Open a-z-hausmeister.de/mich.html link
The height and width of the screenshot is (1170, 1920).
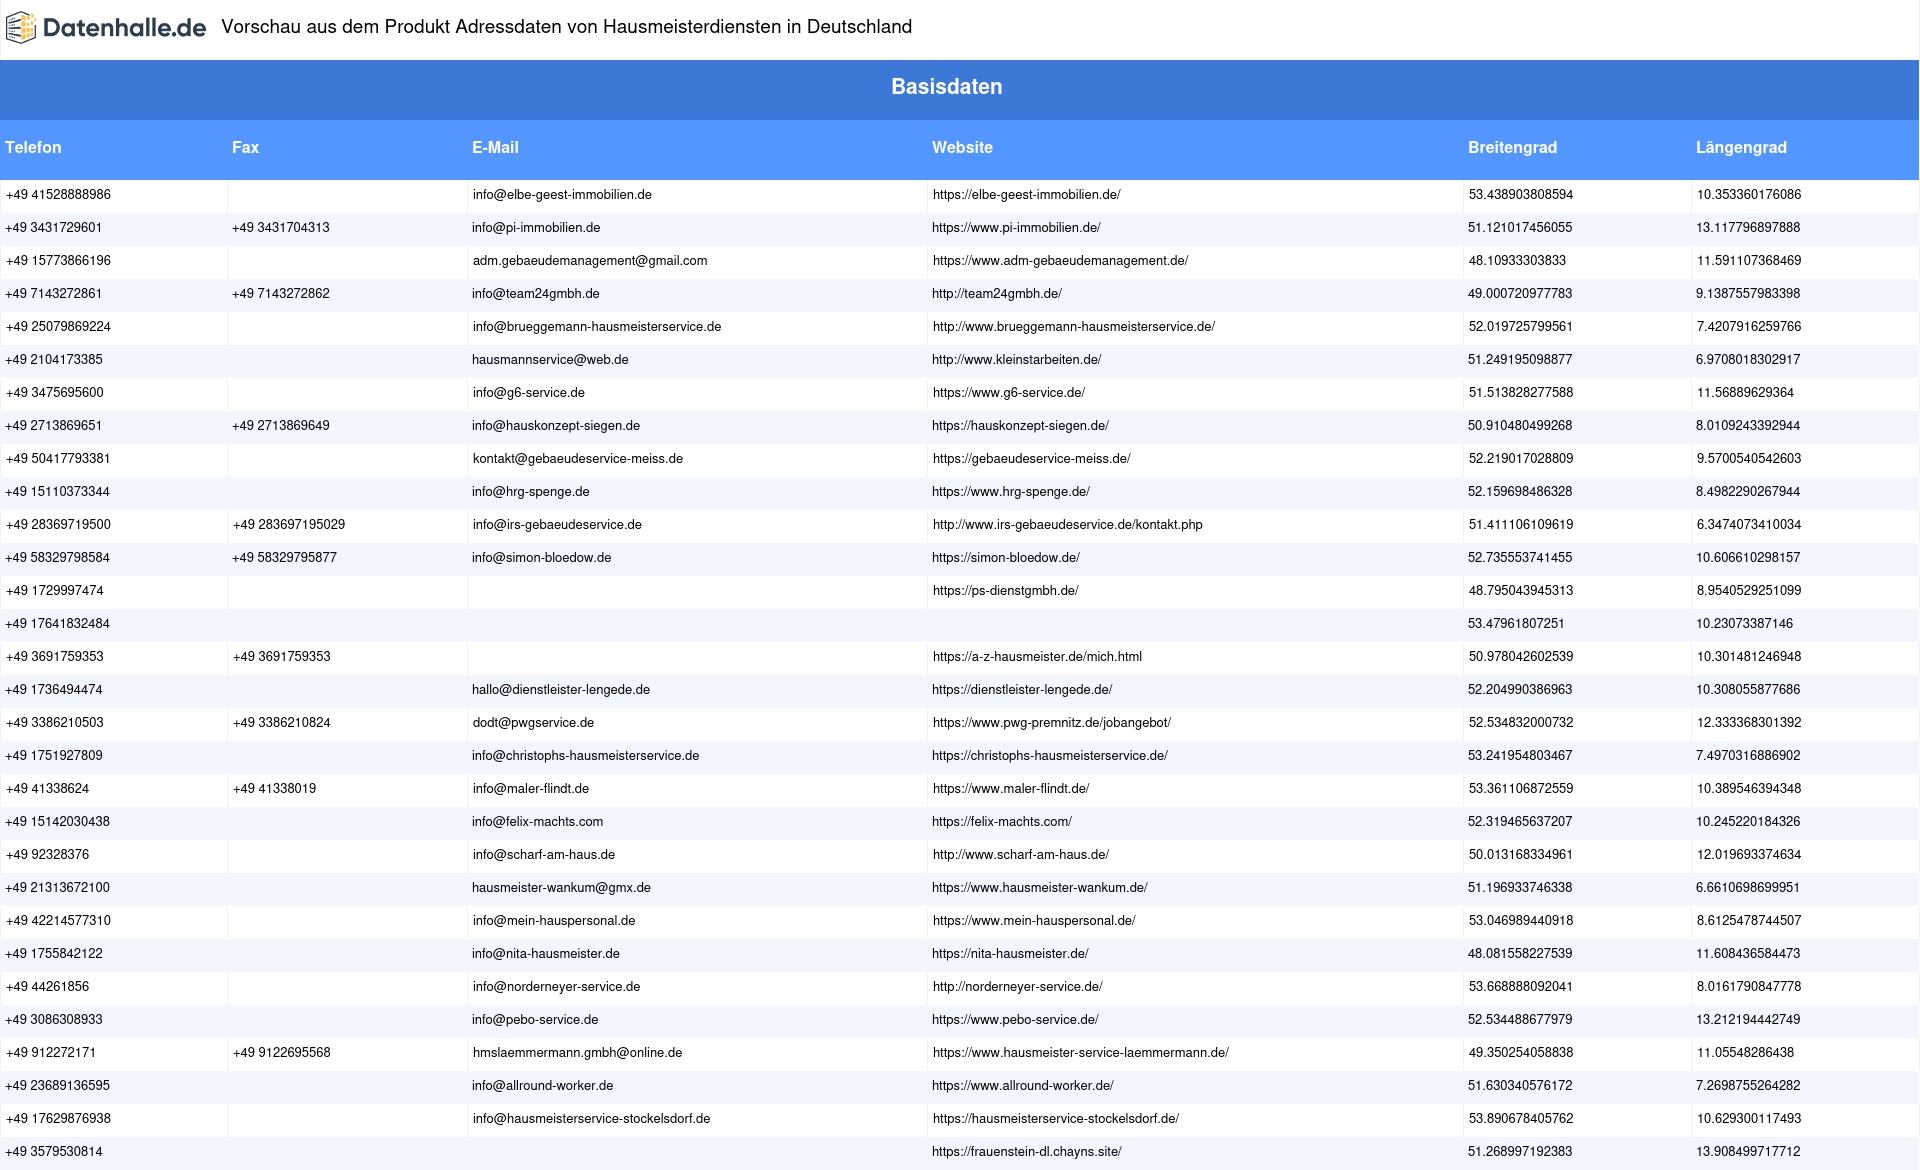click(x=1037, y=657)
